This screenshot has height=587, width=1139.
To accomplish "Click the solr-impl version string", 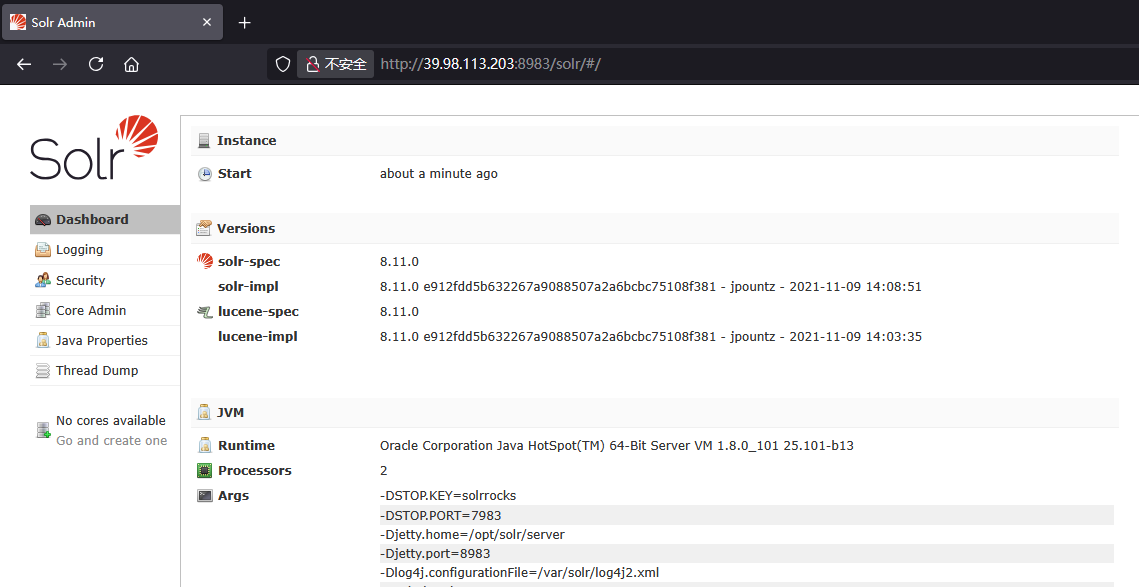I will [651, 286].
